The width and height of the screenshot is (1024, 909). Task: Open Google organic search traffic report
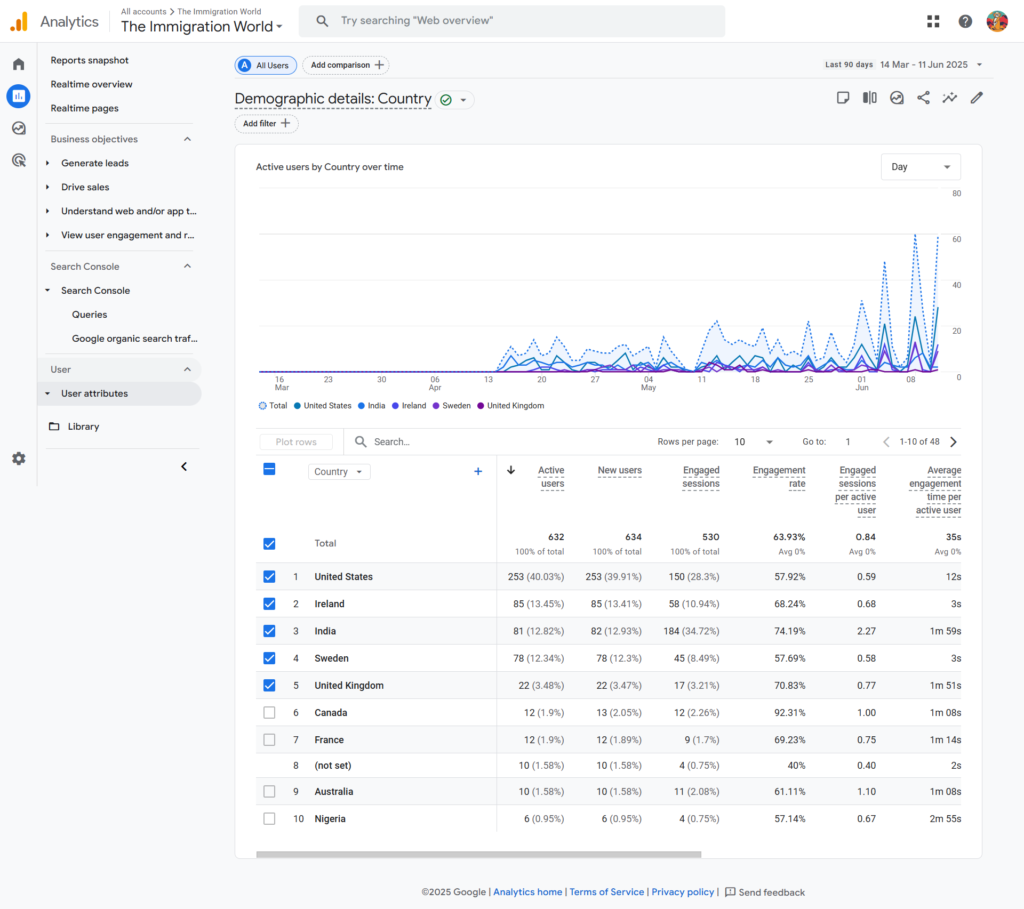point(135,338)
